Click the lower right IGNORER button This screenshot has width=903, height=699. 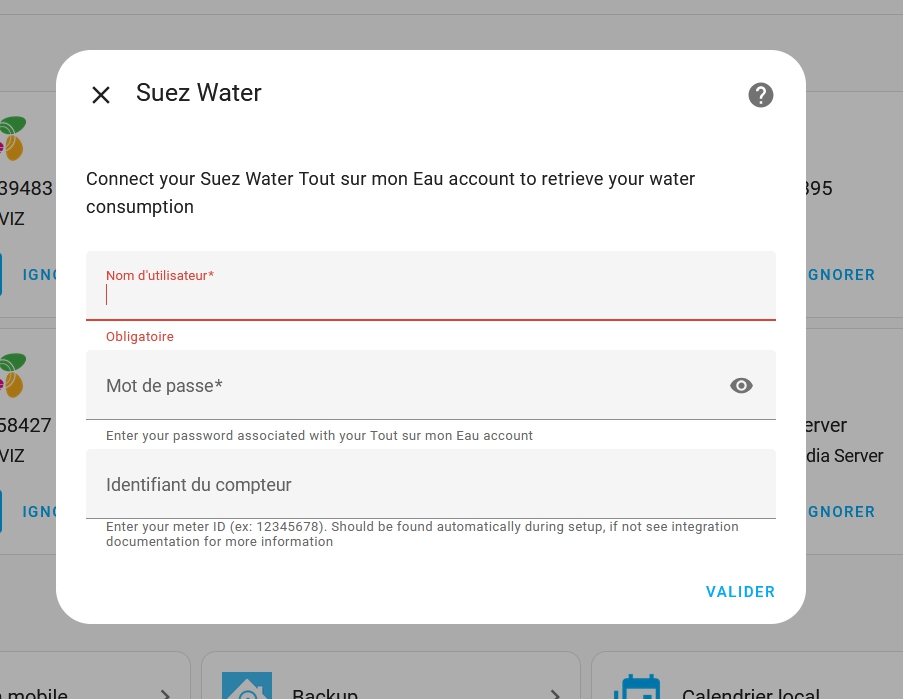point(841,512)
